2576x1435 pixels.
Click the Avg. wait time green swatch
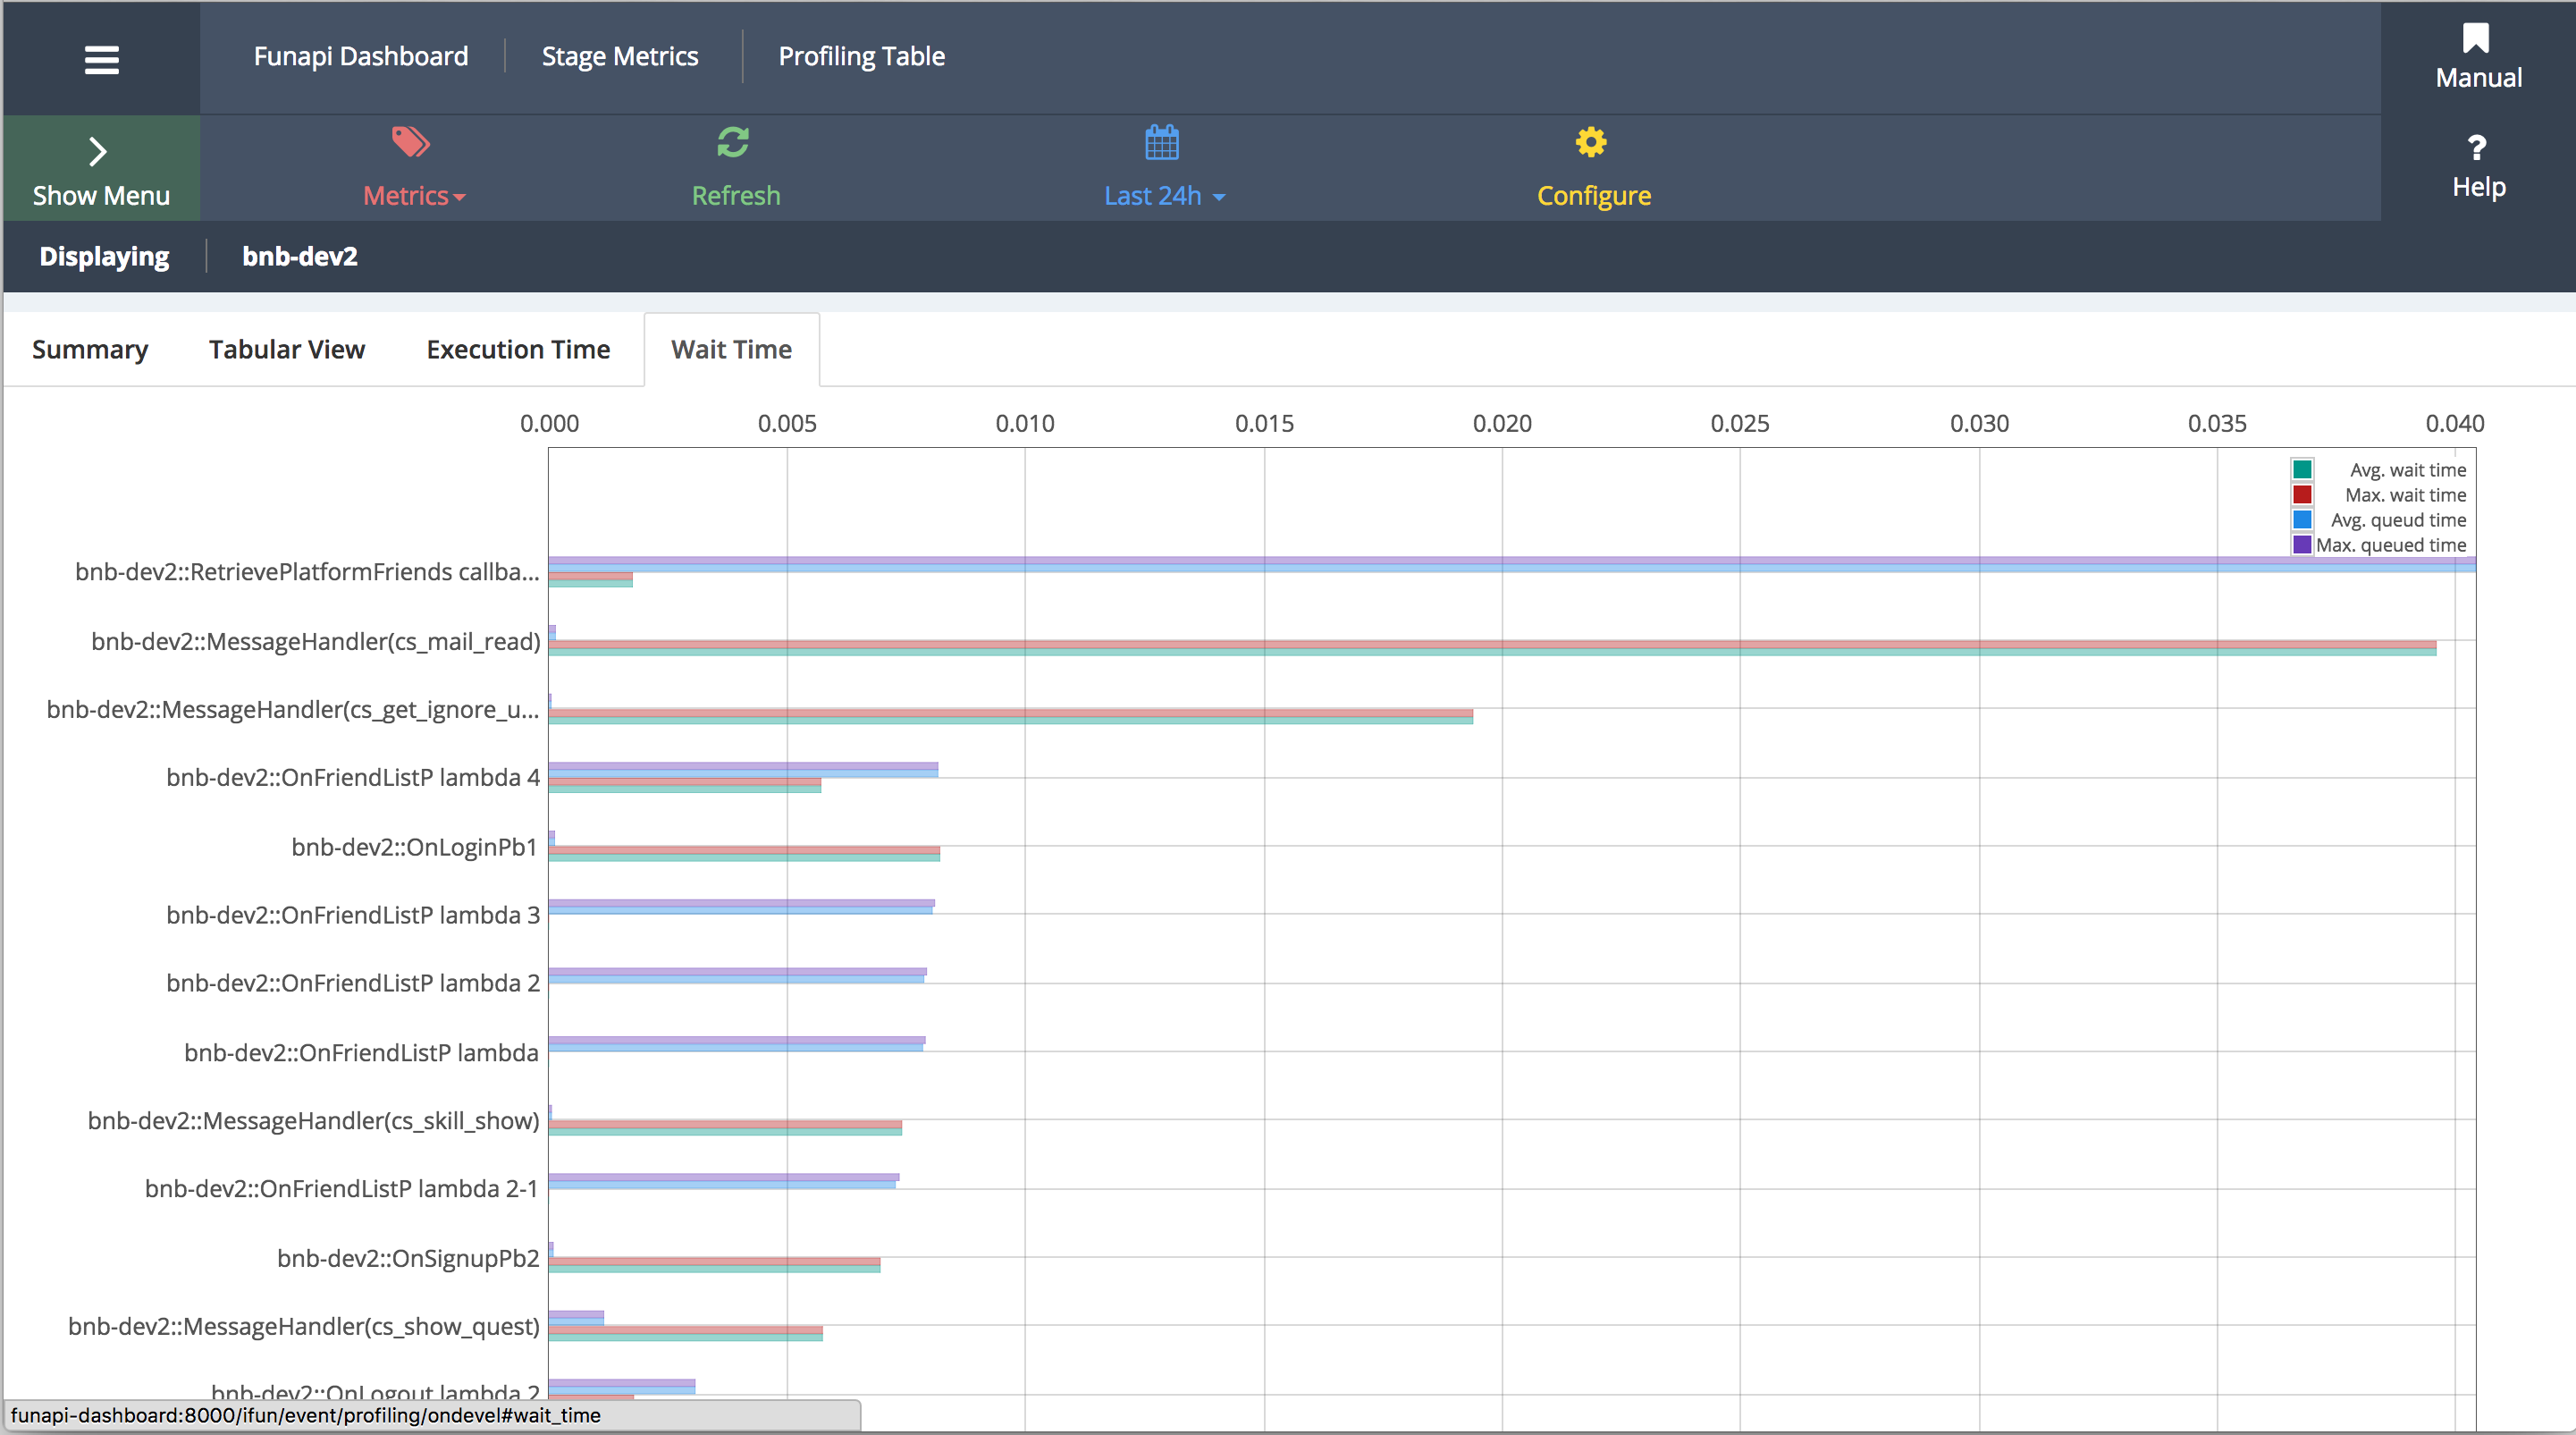point(2301,469)
